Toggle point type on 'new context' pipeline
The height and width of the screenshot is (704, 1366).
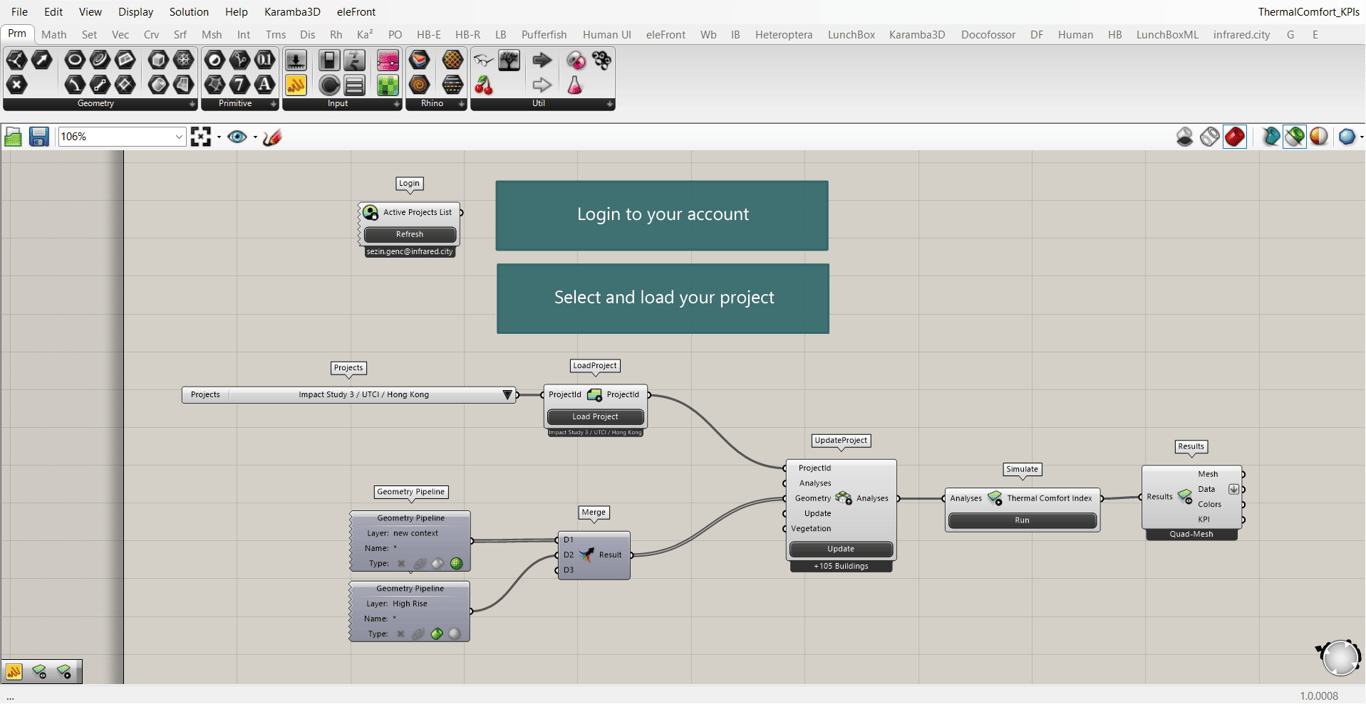click(401, 564)
